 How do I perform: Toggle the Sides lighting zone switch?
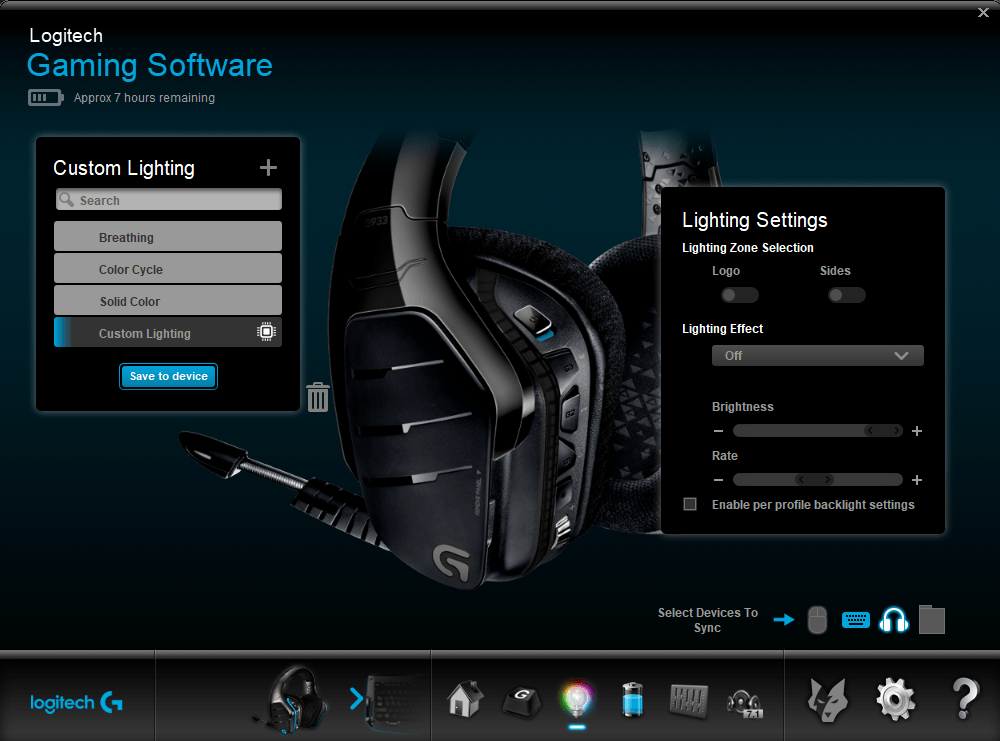pos(846,295)
